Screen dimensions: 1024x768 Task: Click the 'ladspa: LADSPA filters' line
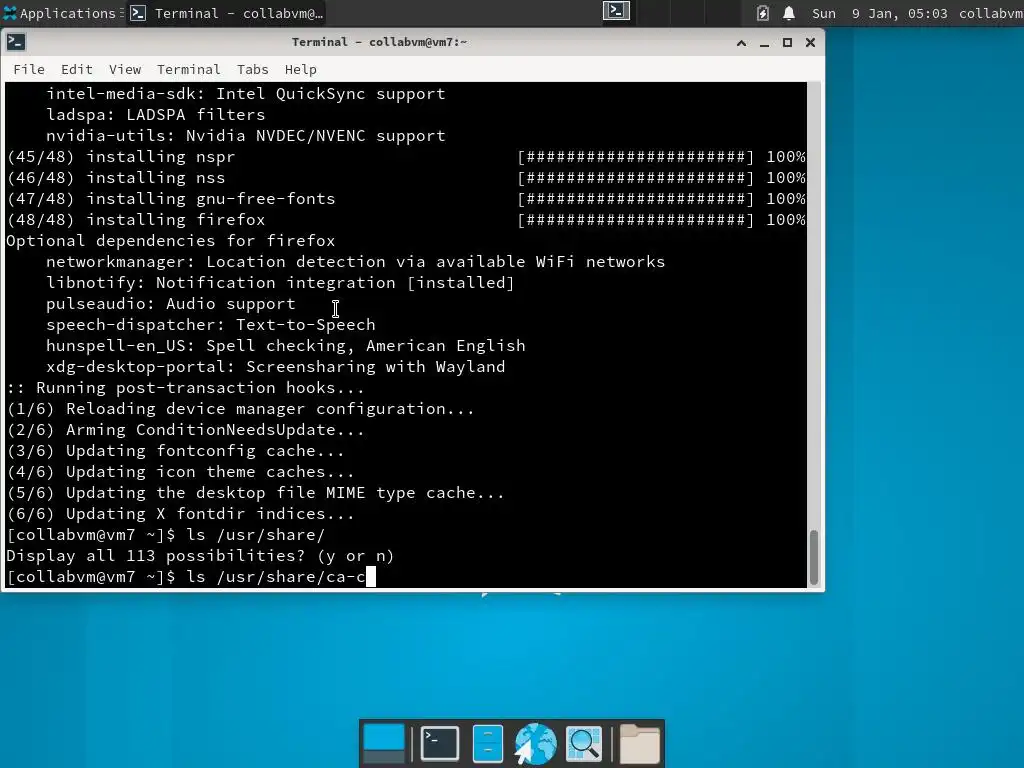click(155, 114)
